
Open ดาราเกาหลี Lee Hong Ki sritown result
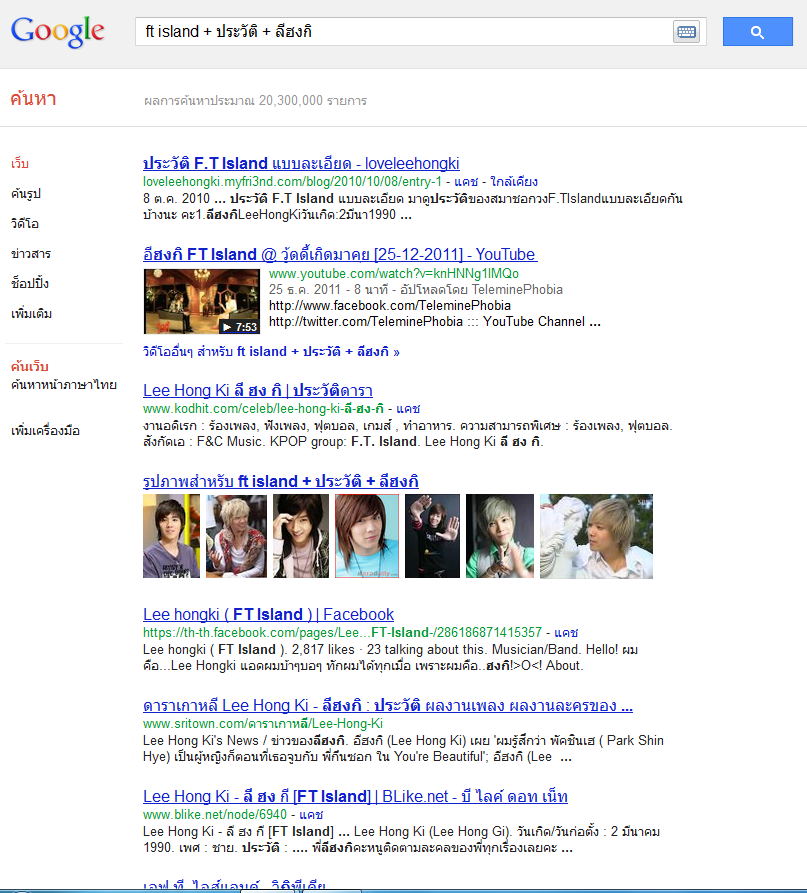pos(388,705)
